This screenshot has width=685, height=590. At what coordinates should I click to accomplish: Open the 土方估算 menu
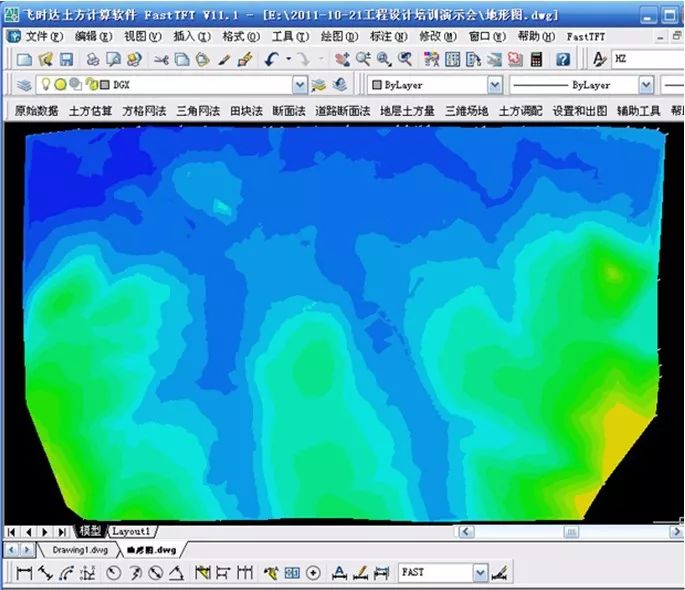(90, 111)
